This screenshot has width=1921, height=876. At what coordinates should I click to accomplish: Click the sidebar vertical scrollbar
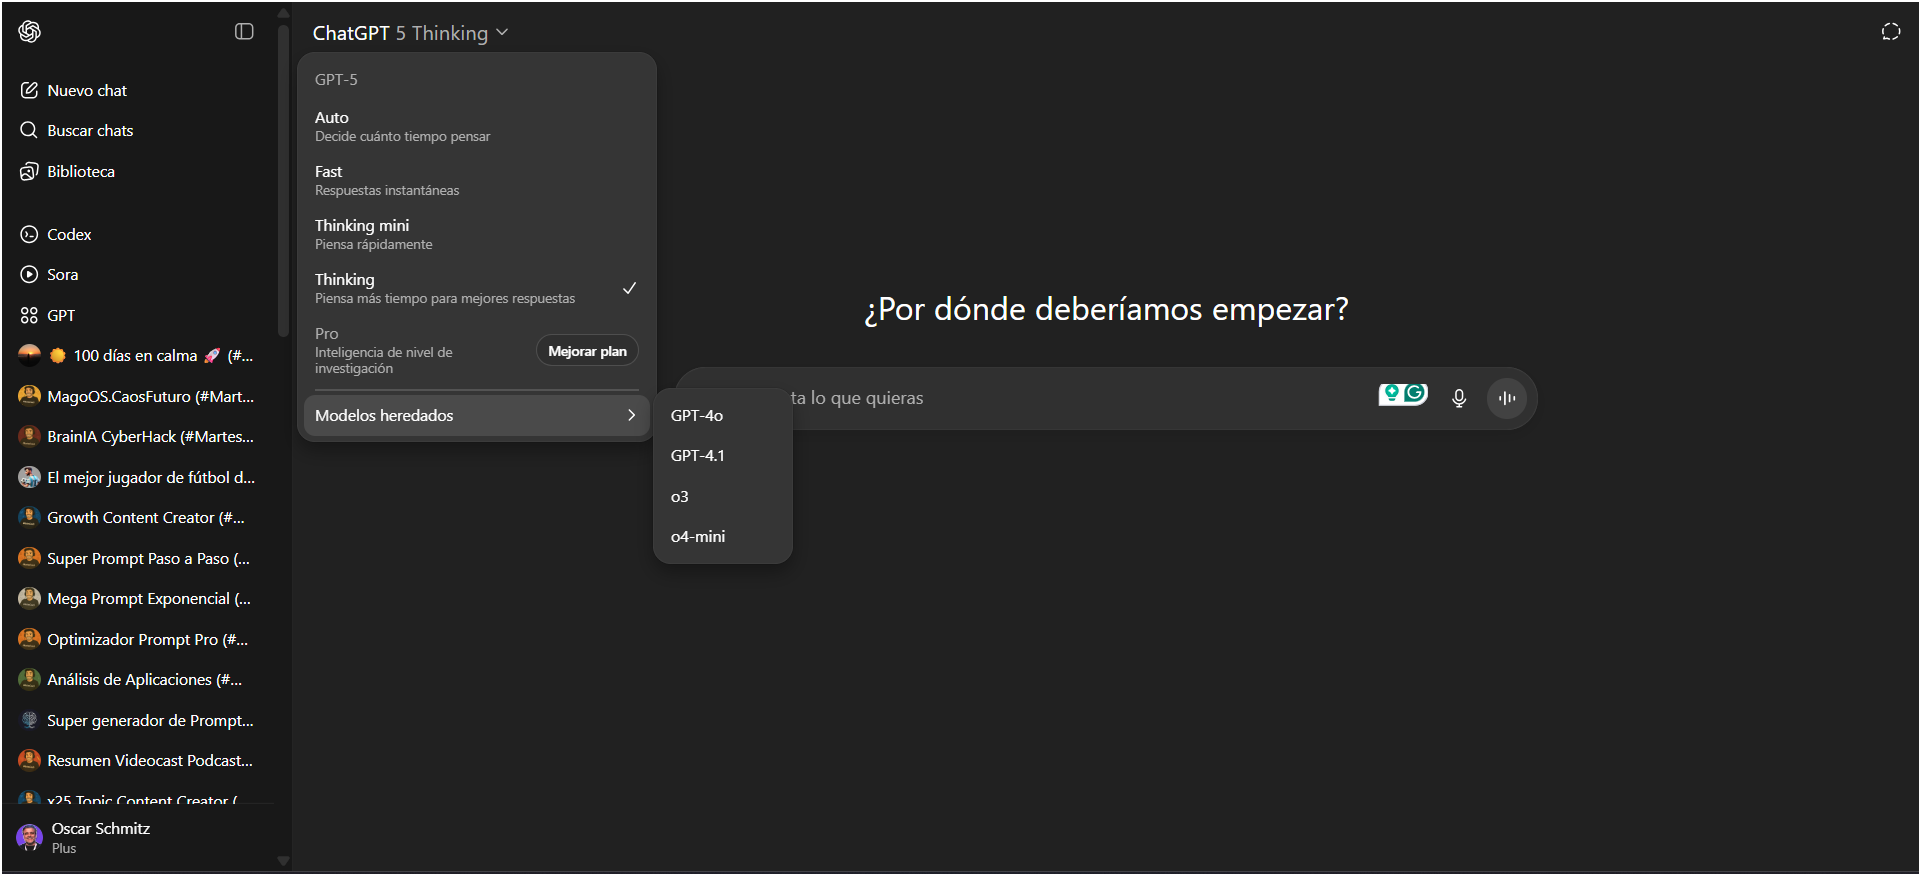(x=284, y=180)
